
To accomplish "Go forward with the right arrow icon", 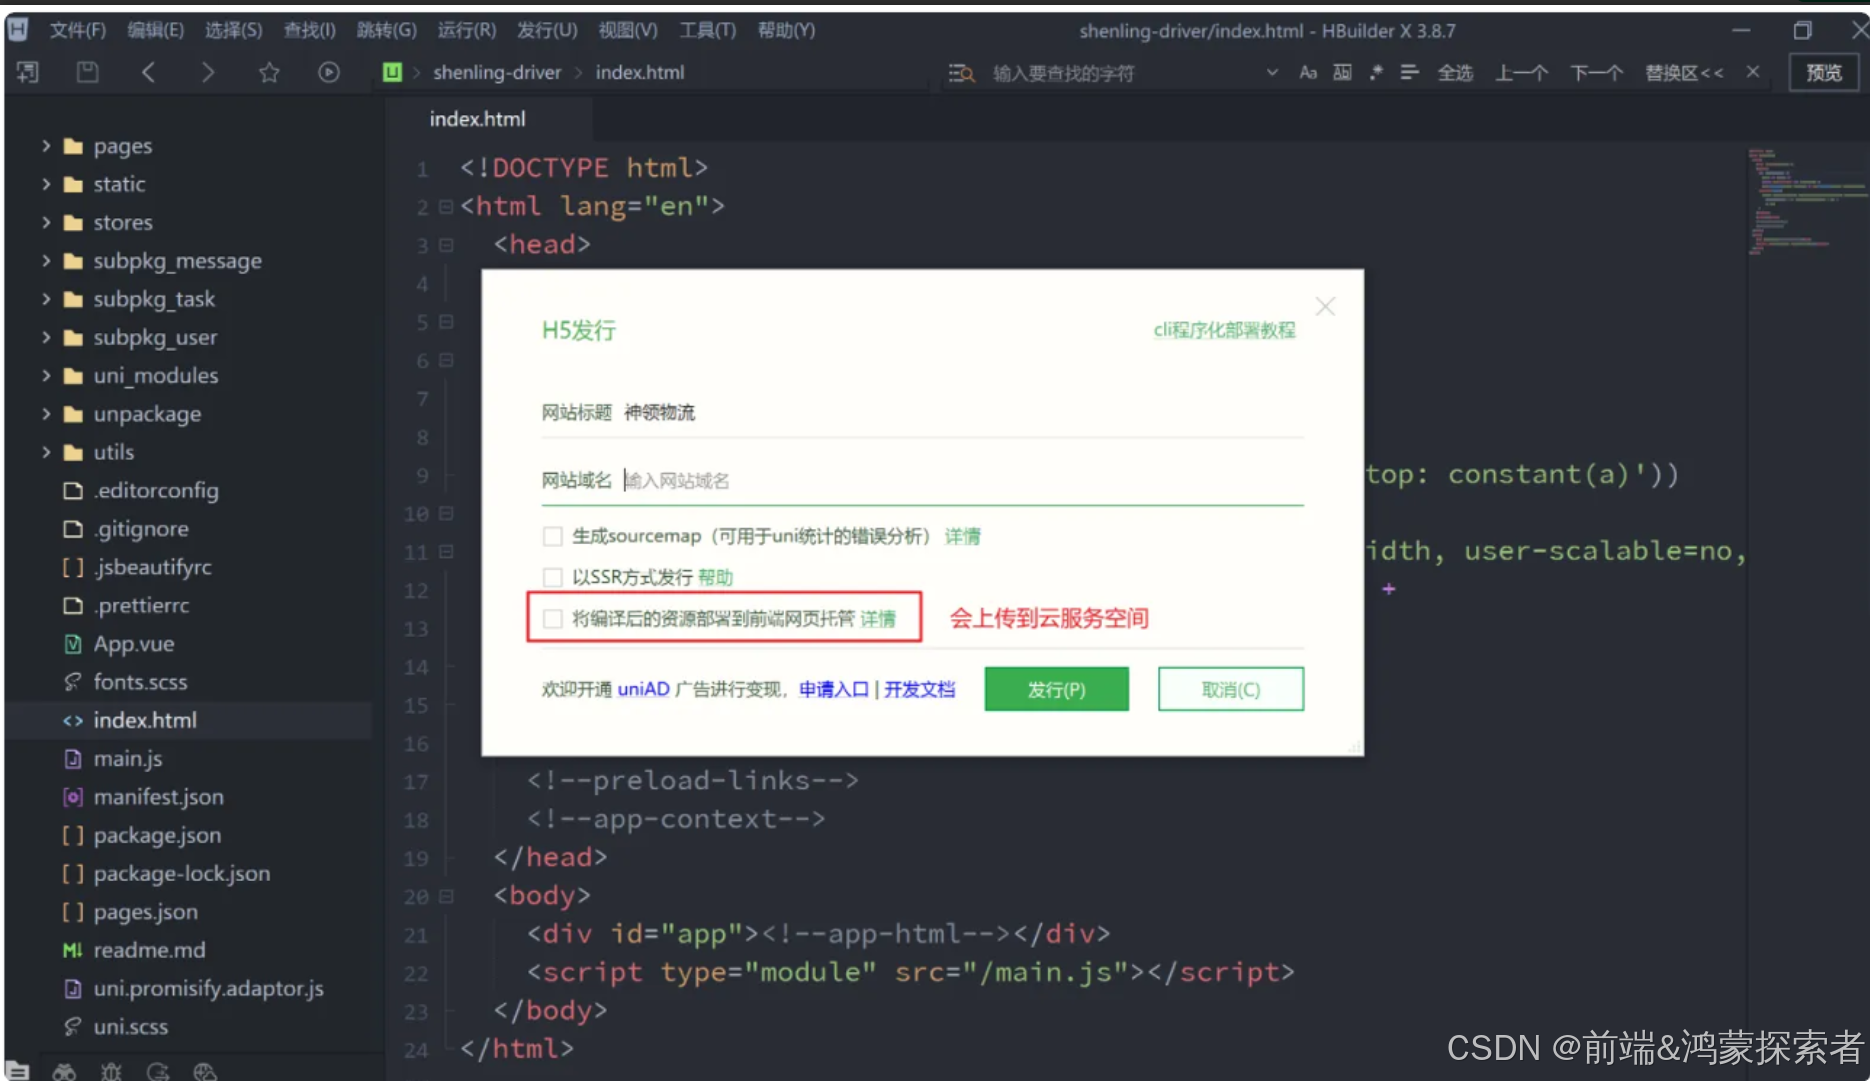I will pyautogui.click(x=208, y=72).
